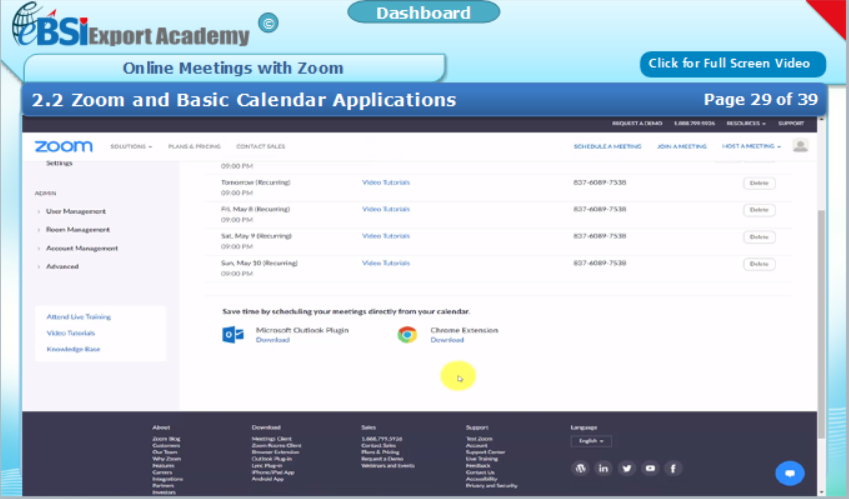Image resolution: width=849 pixels, height=499 pixels.
Task: Open Outlook Plug-in footer link
Action: pos(271,458)
